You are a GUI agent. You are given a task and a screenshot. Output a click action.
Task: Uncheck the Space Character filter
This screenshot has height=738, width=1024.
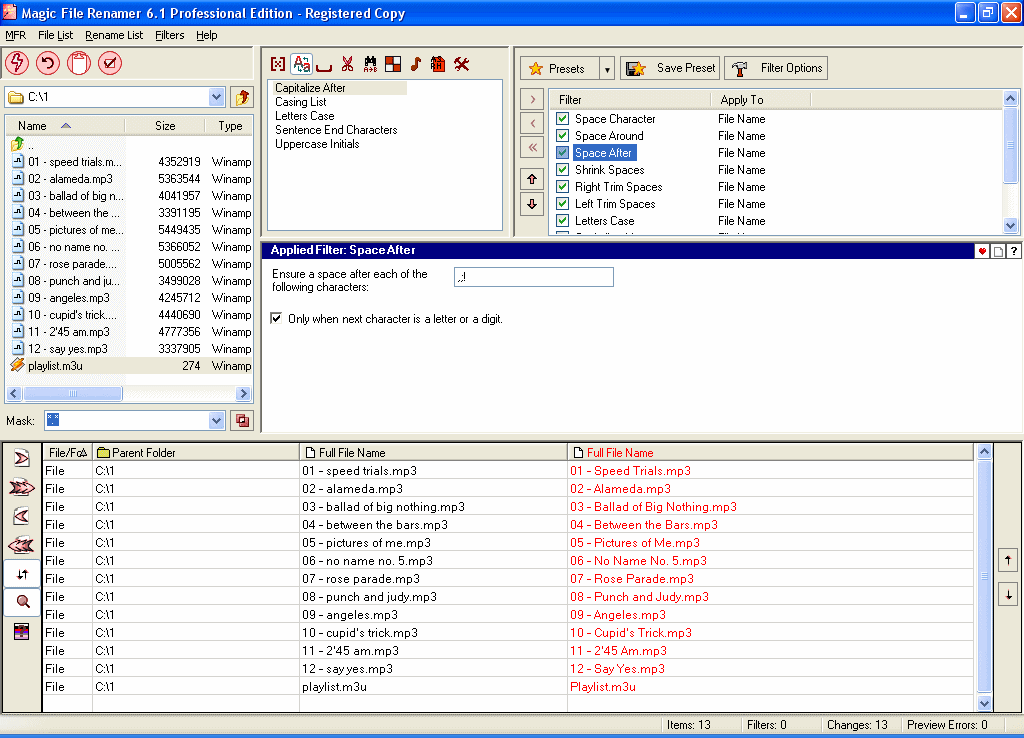coord(563,119)
